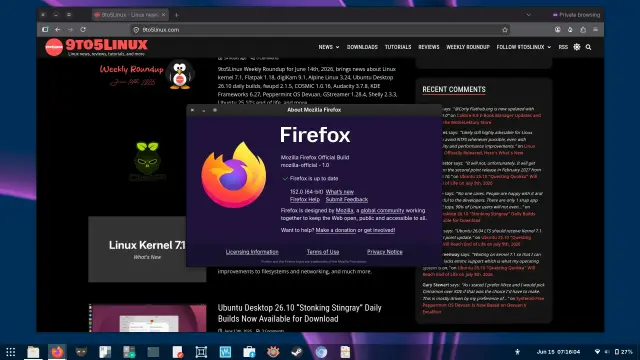This screenshot has height=360, width=640.
Task: Open the screenshot capture tool in taskbar
Action: (x=201, y=351)
